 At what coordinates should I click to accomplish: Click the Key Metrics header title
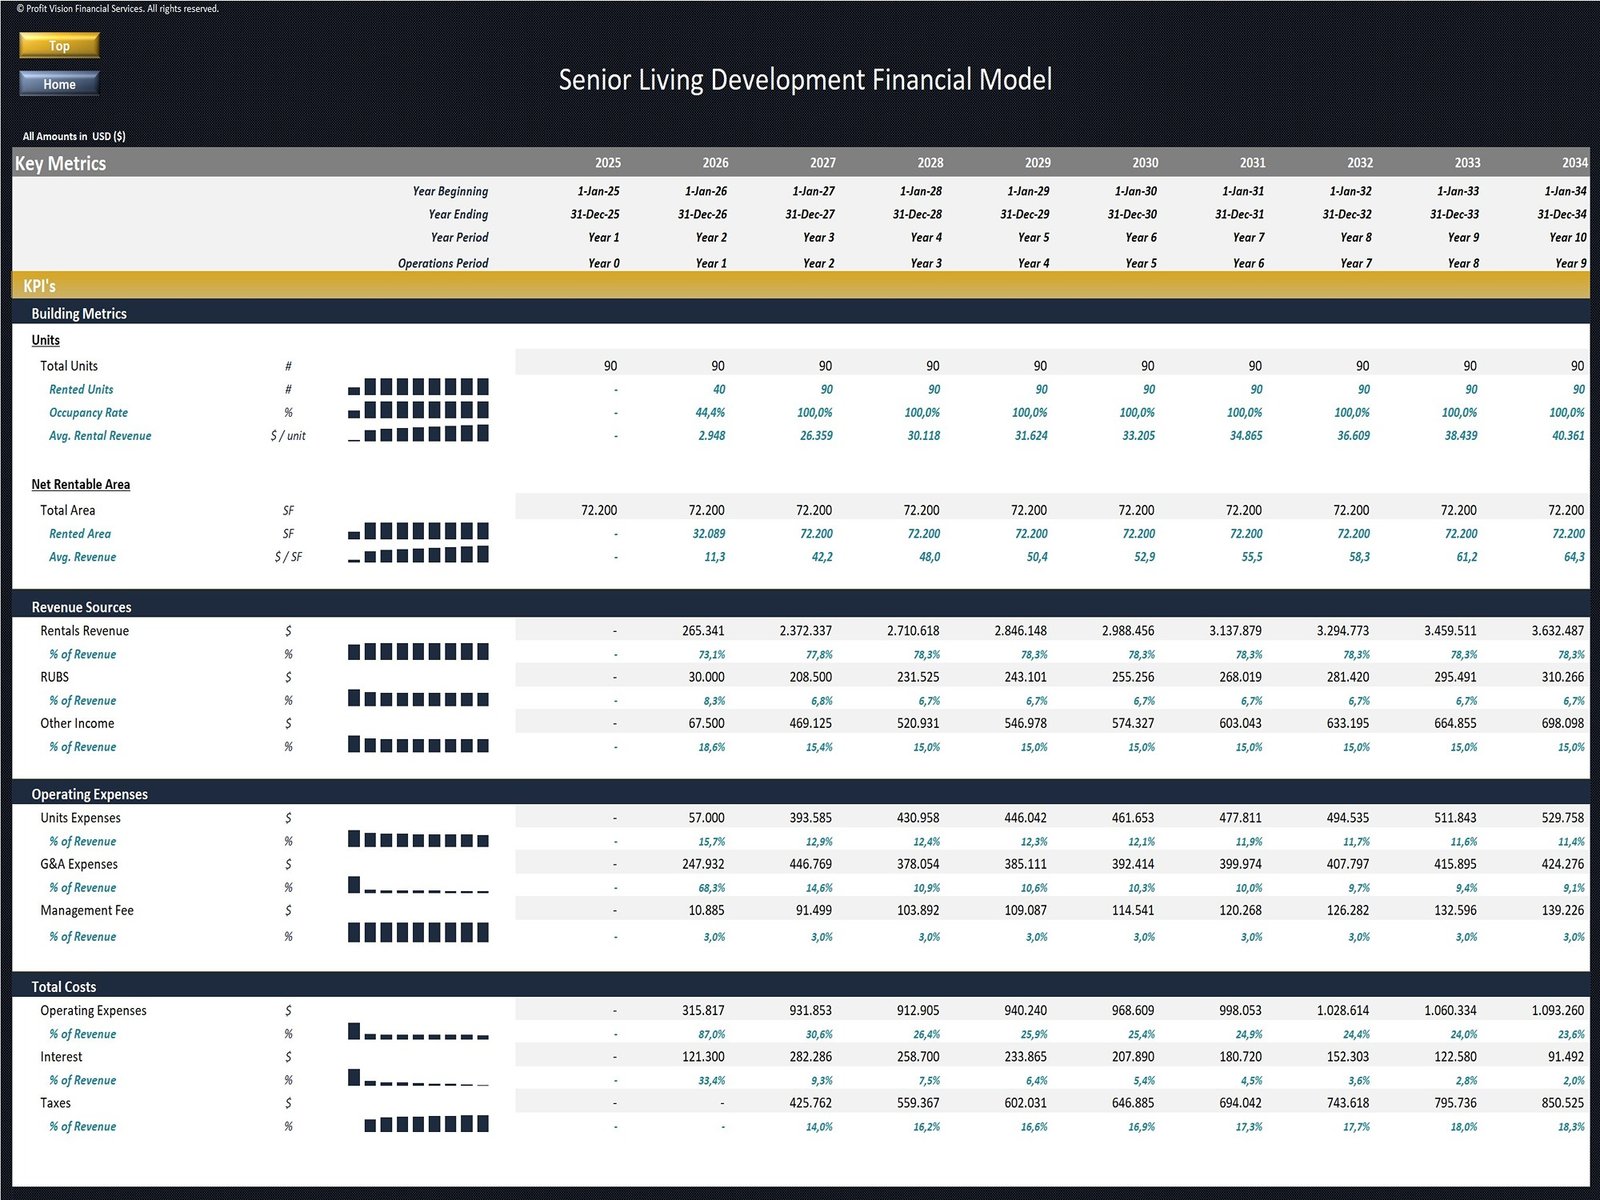point(61,163)
